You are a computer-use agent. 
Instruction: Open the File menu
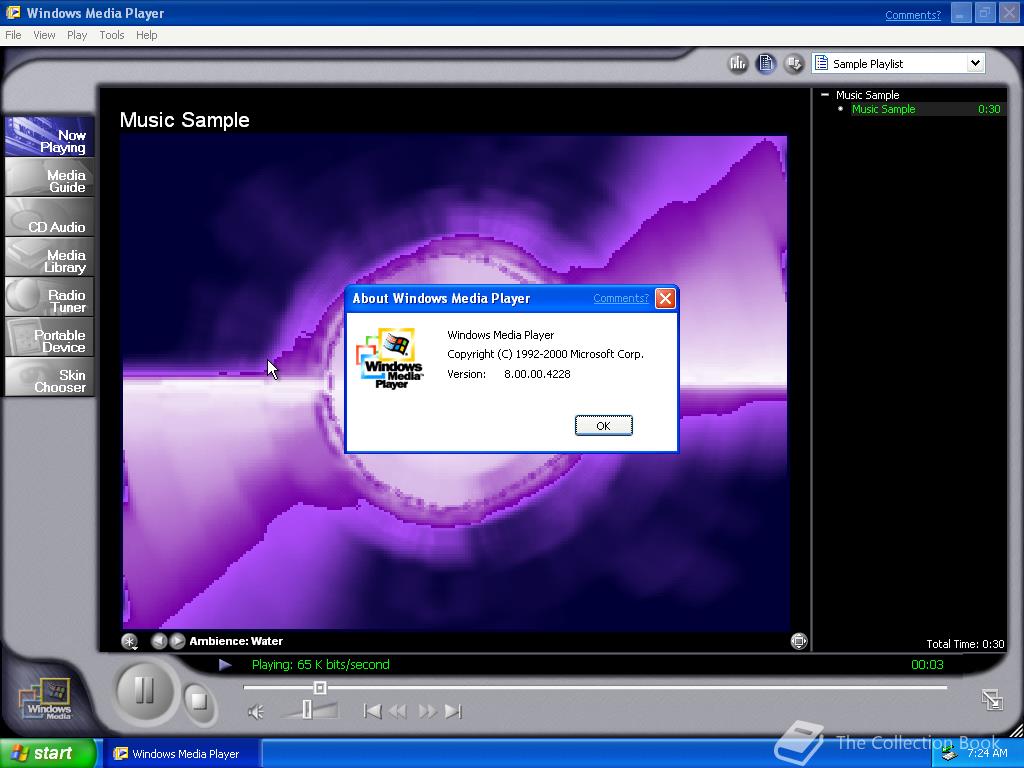[13, 35]
